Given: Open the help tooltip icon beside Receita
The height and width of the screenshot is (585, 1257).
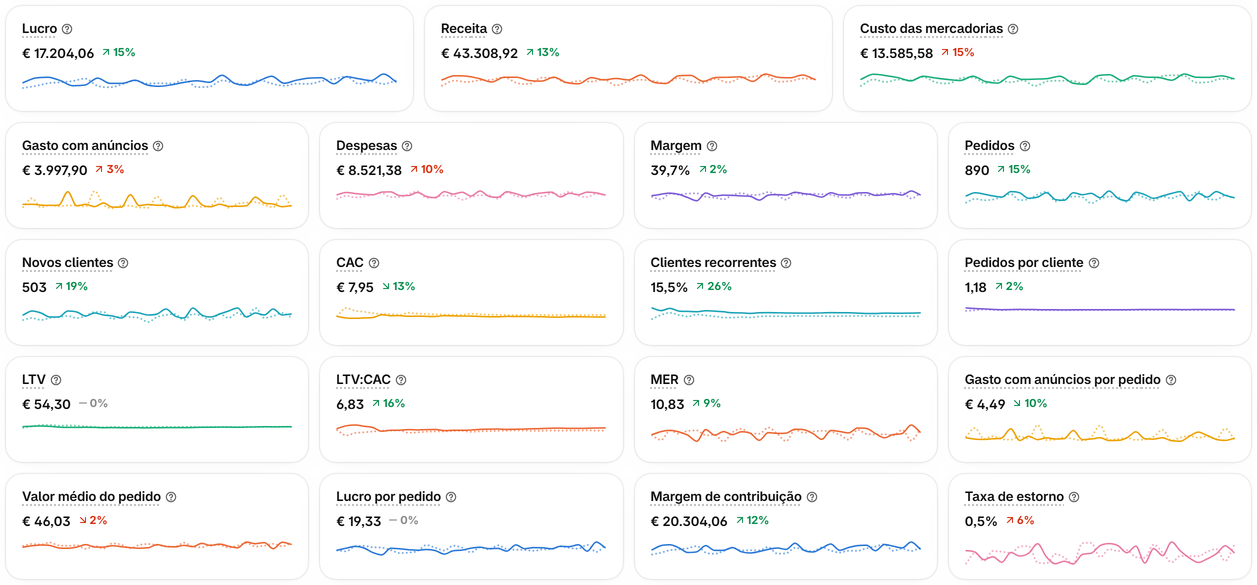Looking at the screenshot, I should [497, 29].
